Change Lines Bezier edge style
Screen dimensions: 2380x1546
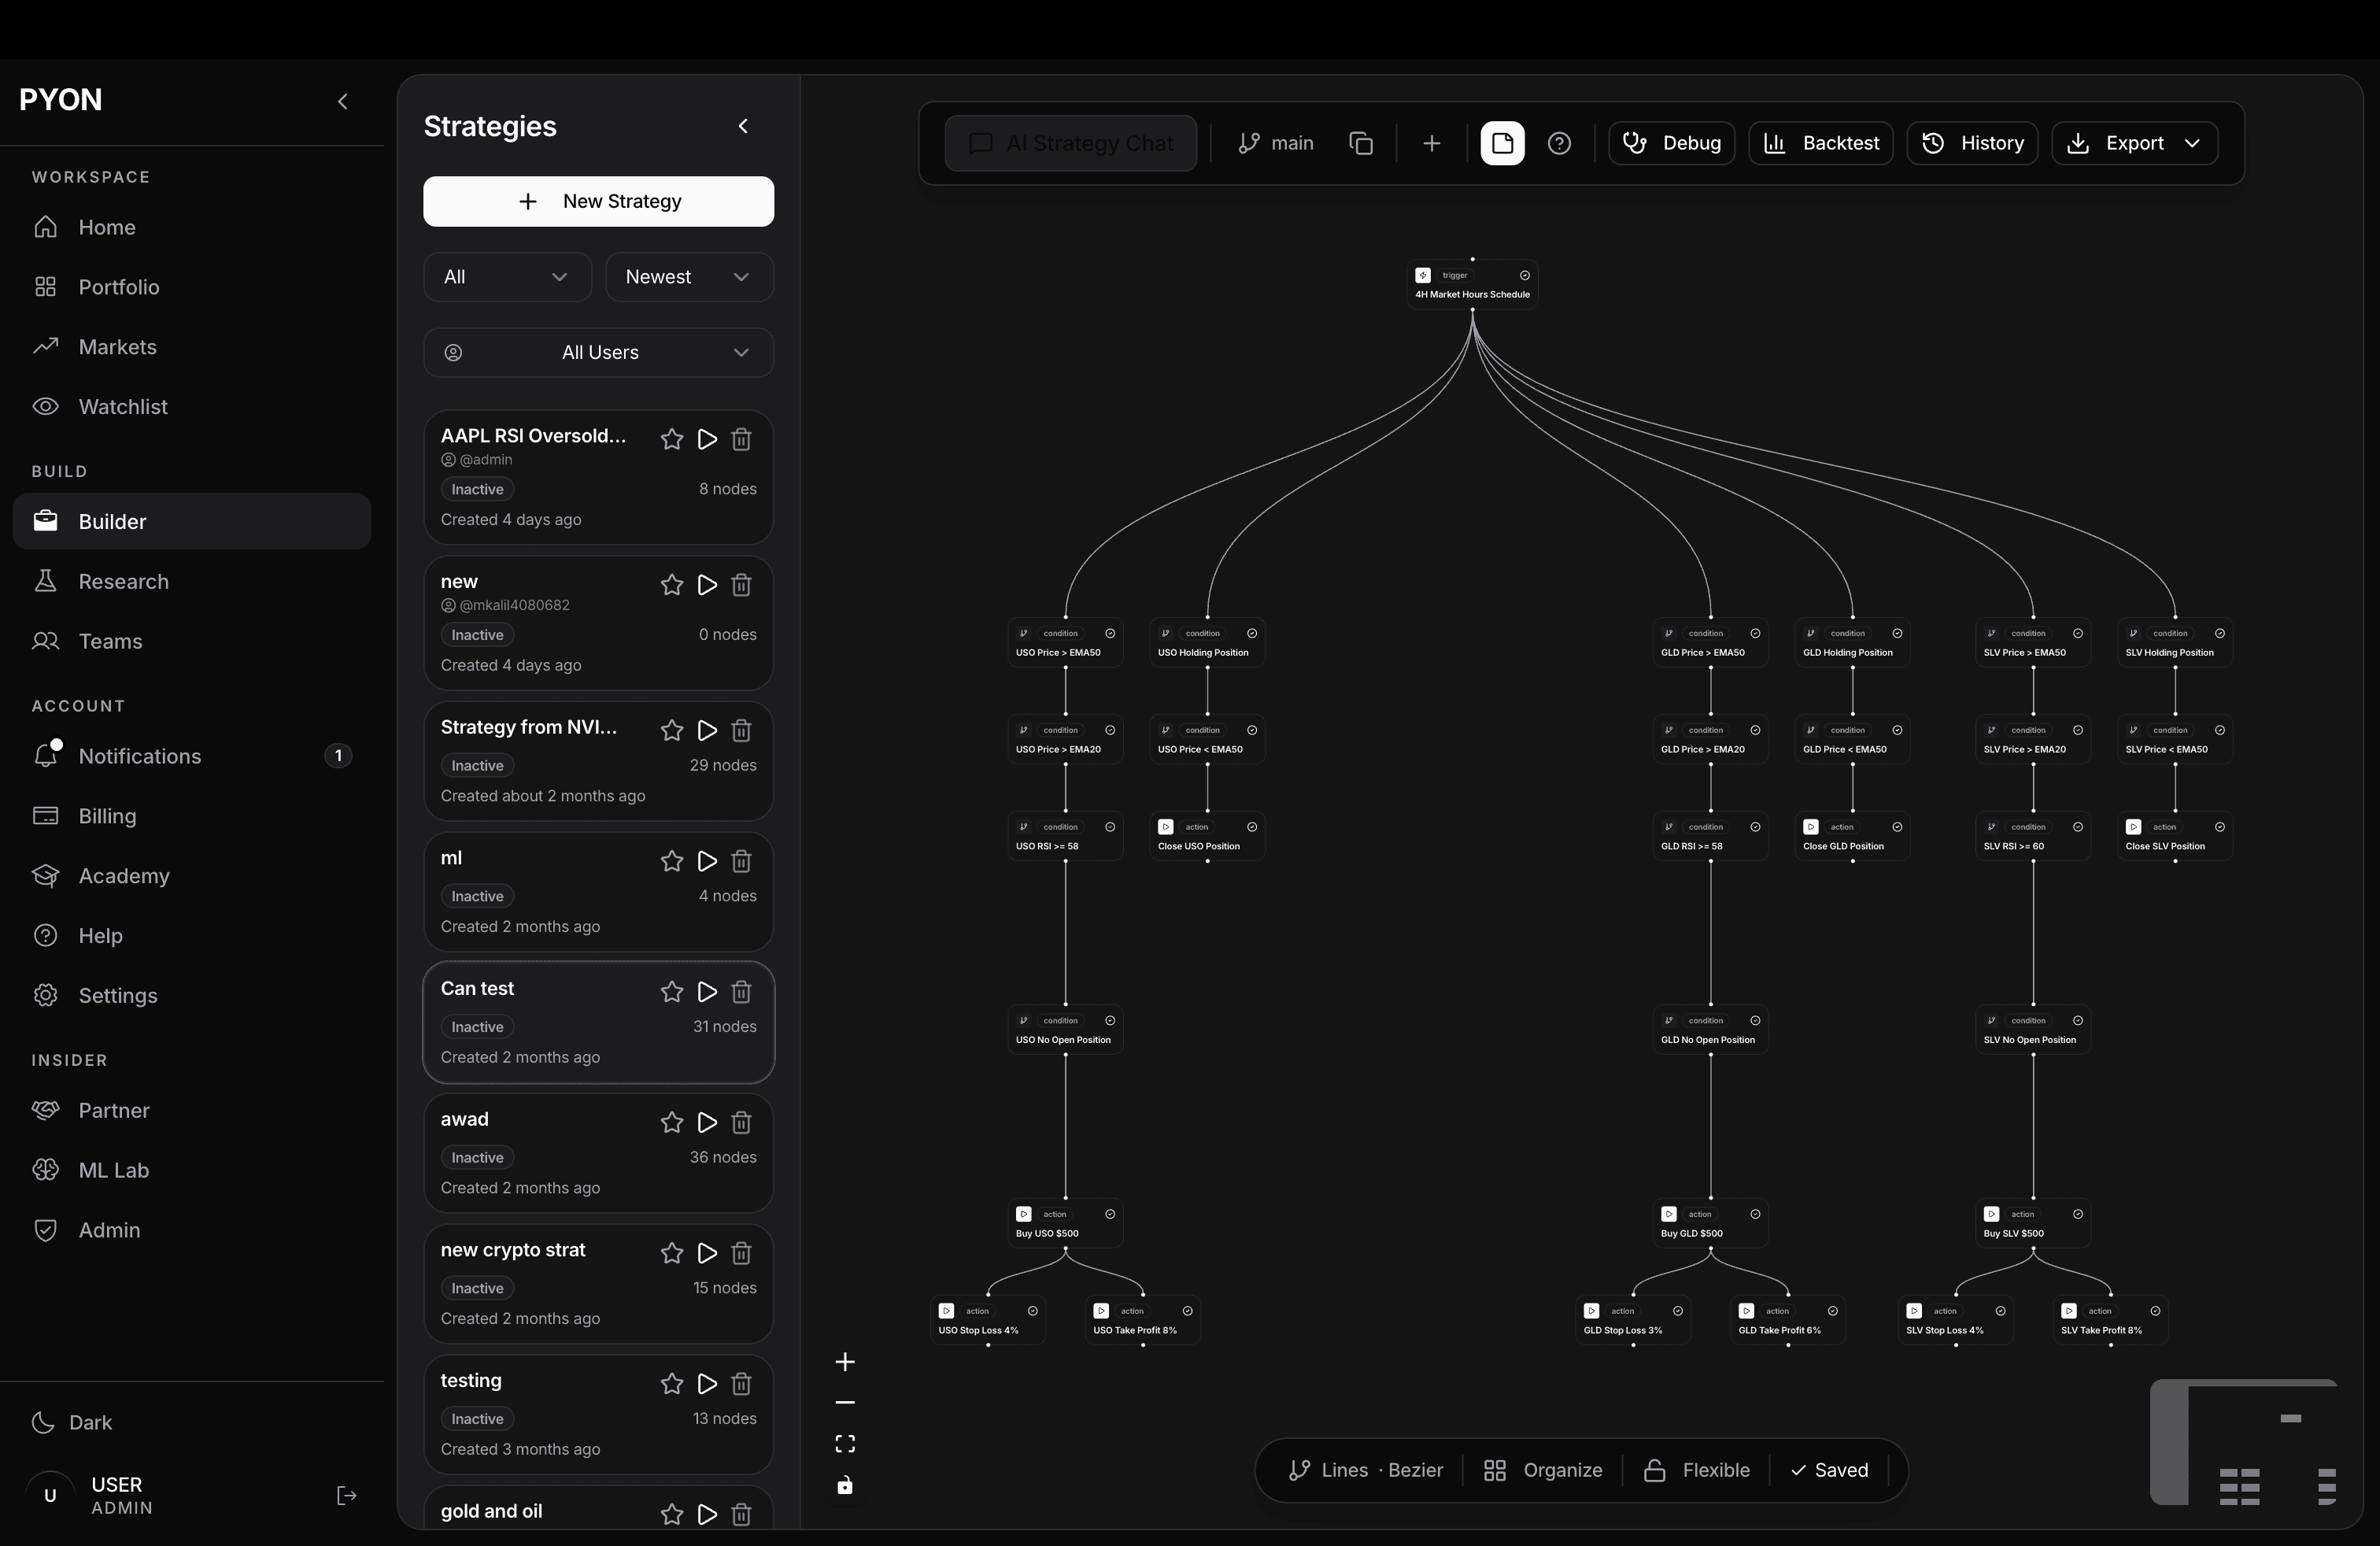tap(1366, 1470)
